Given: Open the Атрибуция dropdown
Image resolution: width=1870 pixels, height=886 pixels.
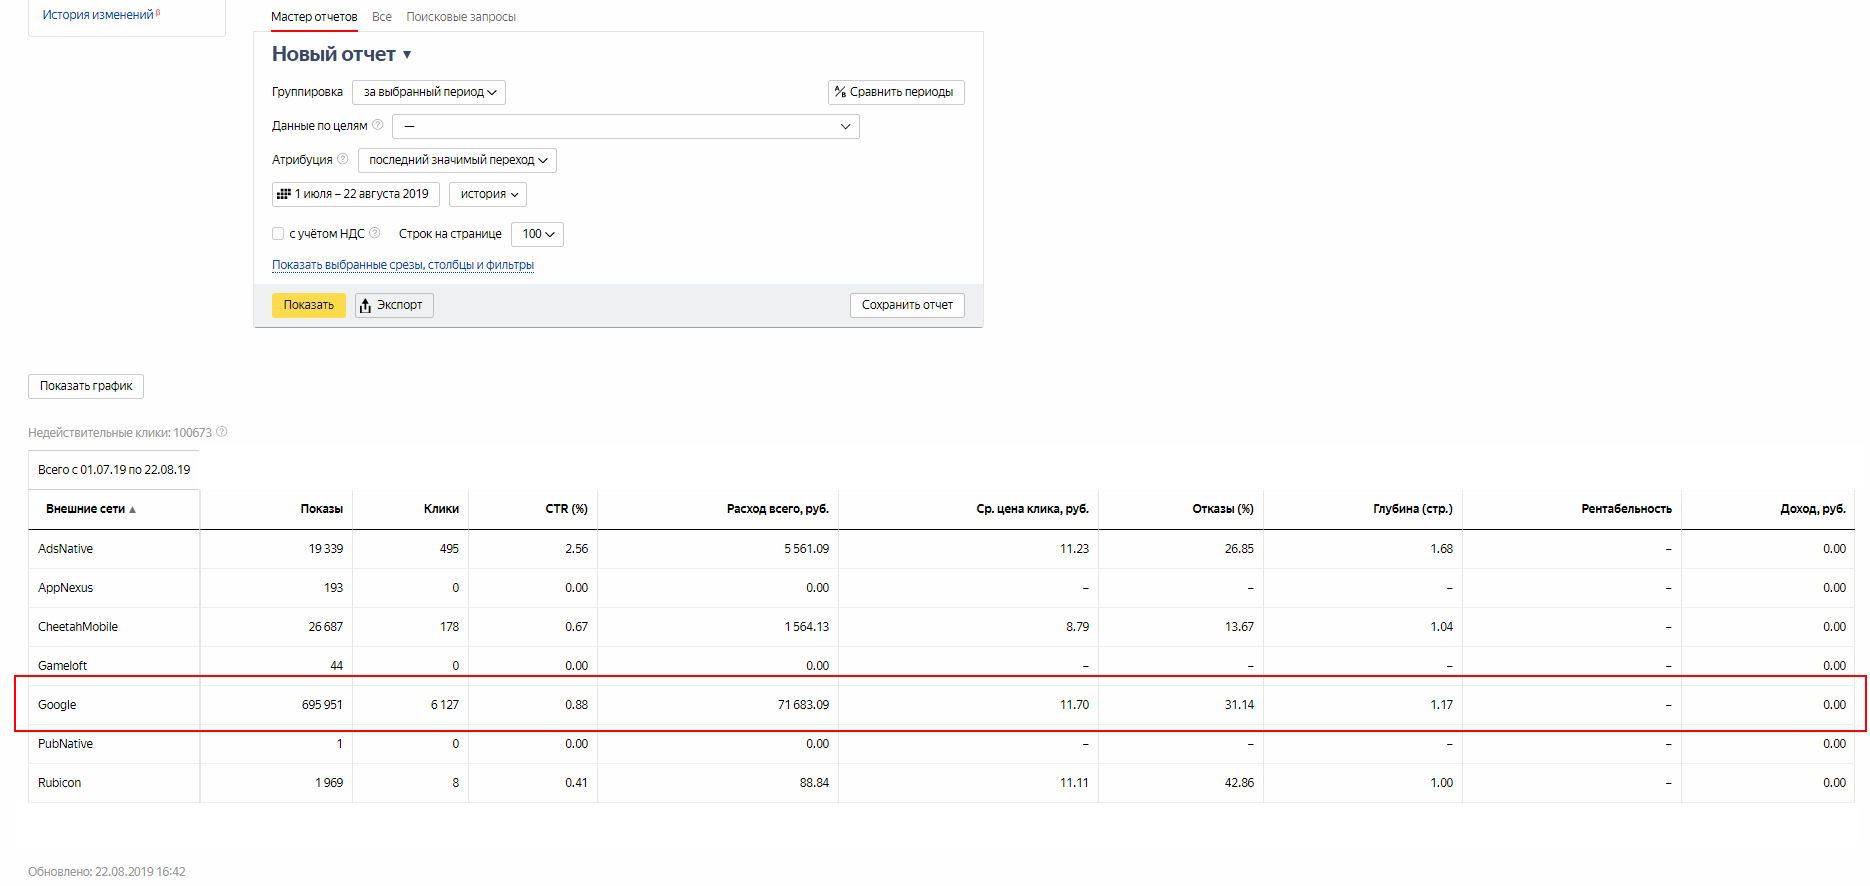Looking at the screenshot, I should click(457, 160).
